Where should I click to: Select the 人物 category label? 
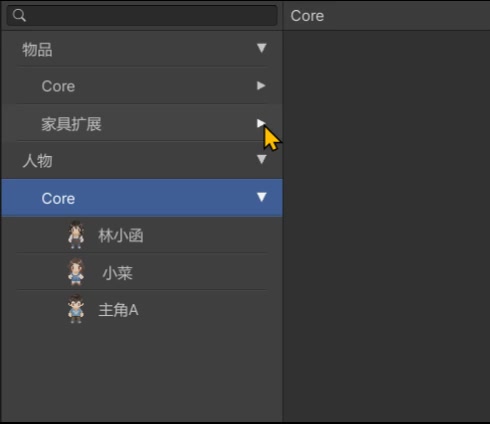(x=37, y=161)
